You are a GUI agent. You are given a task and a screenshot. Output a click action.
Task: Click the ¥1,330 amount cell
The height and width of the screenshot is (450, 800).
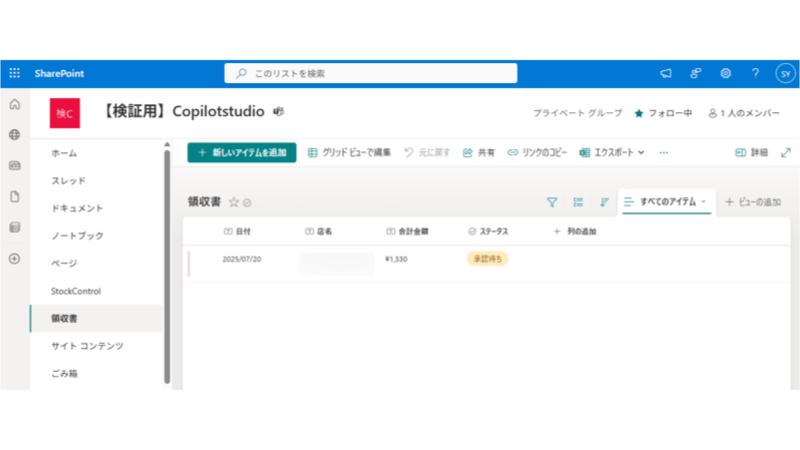396,259
